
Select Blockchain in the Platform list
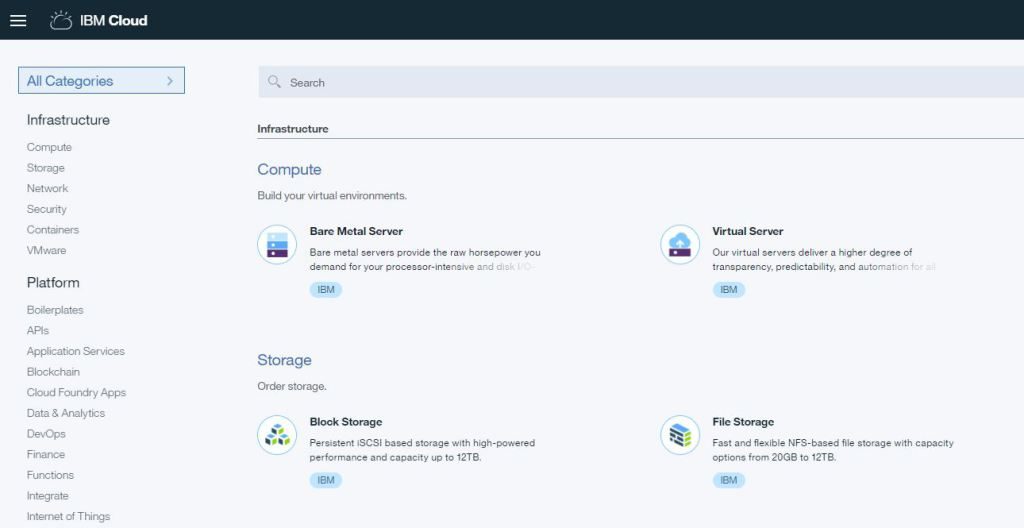click(53, 372)
